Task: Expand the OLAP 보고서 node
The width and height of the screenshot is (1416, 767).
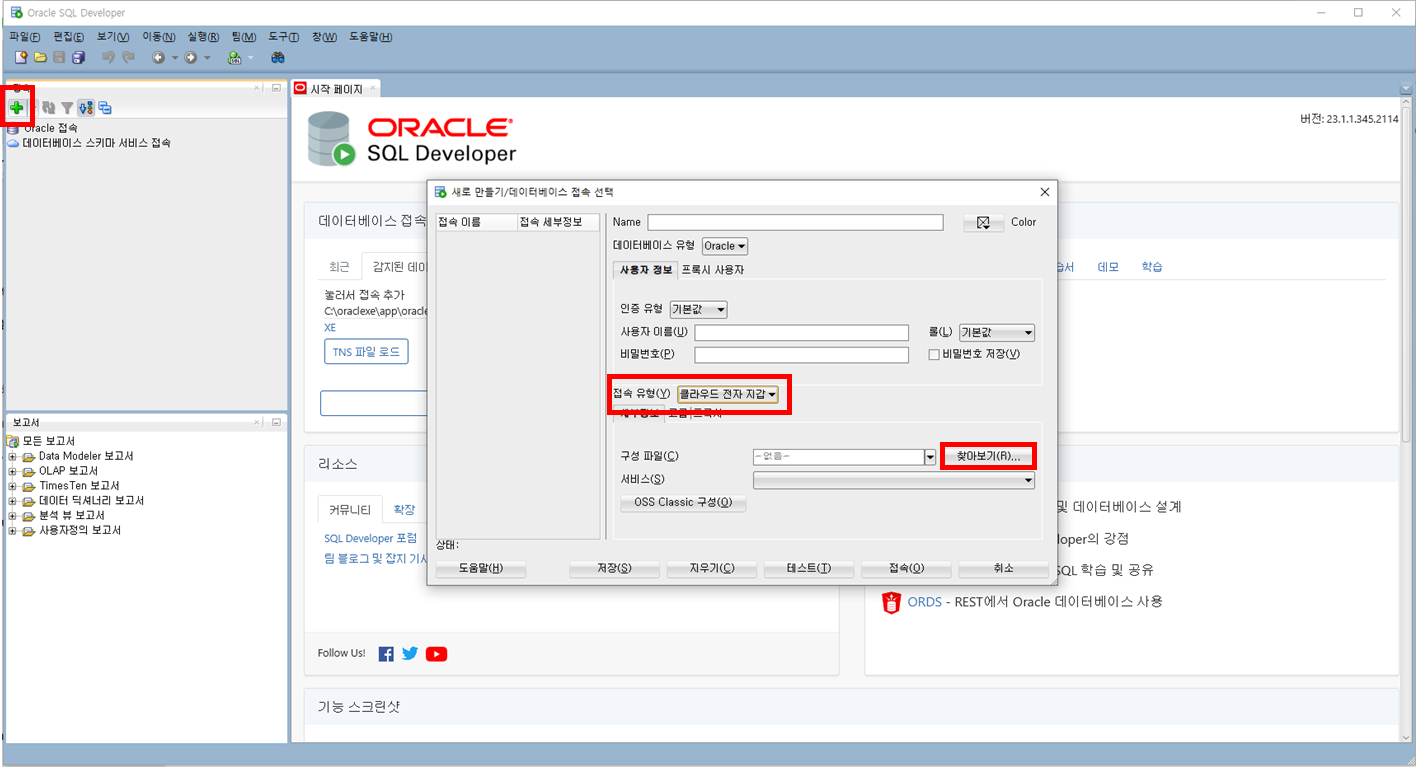Action: [13, 471]
